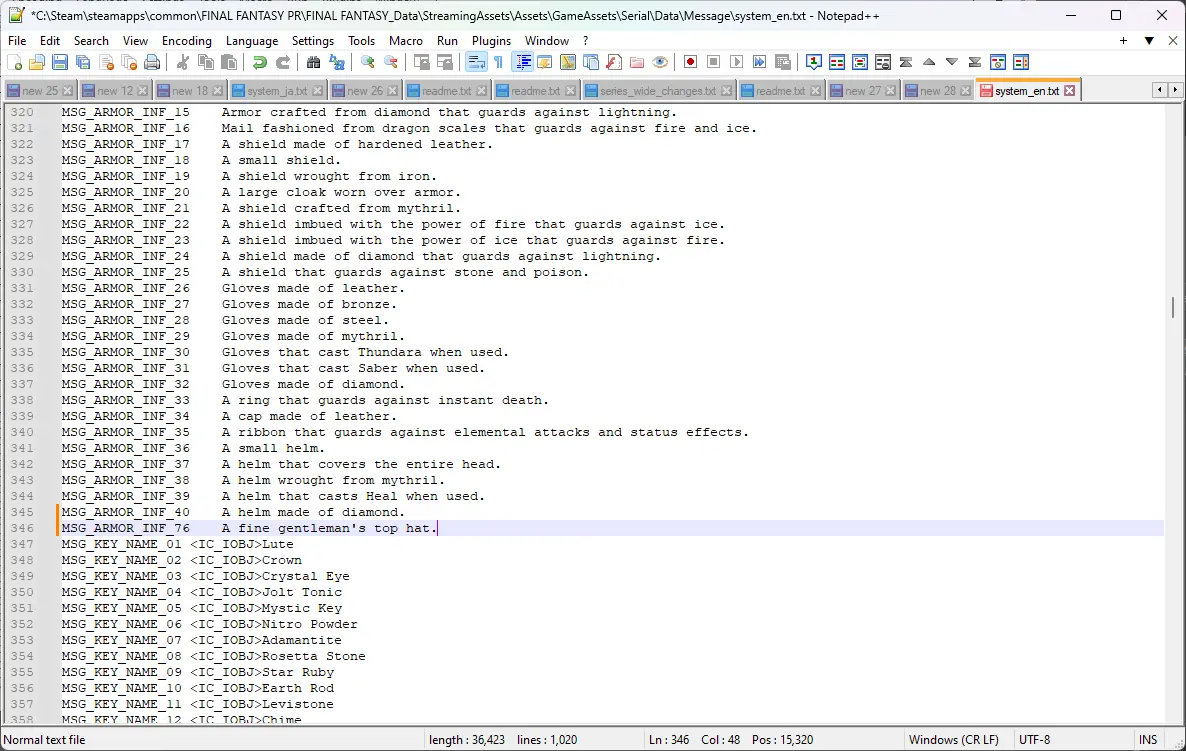Open the document list dropdown arrow

pyautogui.click(x=1149, y=41)
